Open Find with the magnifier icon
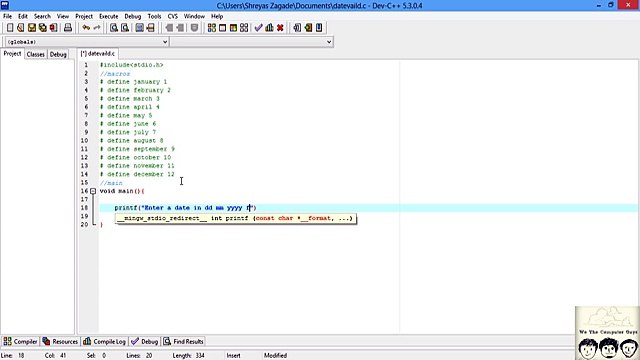This screenshot has height=360, width=640. click(114, 28)
